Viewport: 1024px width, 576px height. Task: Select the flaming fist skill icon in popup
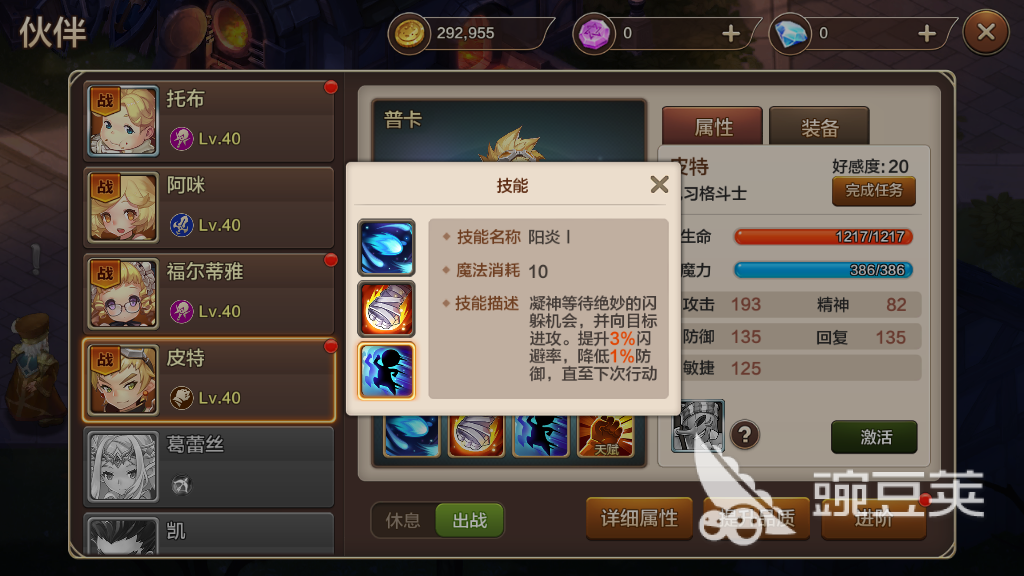pos(386,309)
